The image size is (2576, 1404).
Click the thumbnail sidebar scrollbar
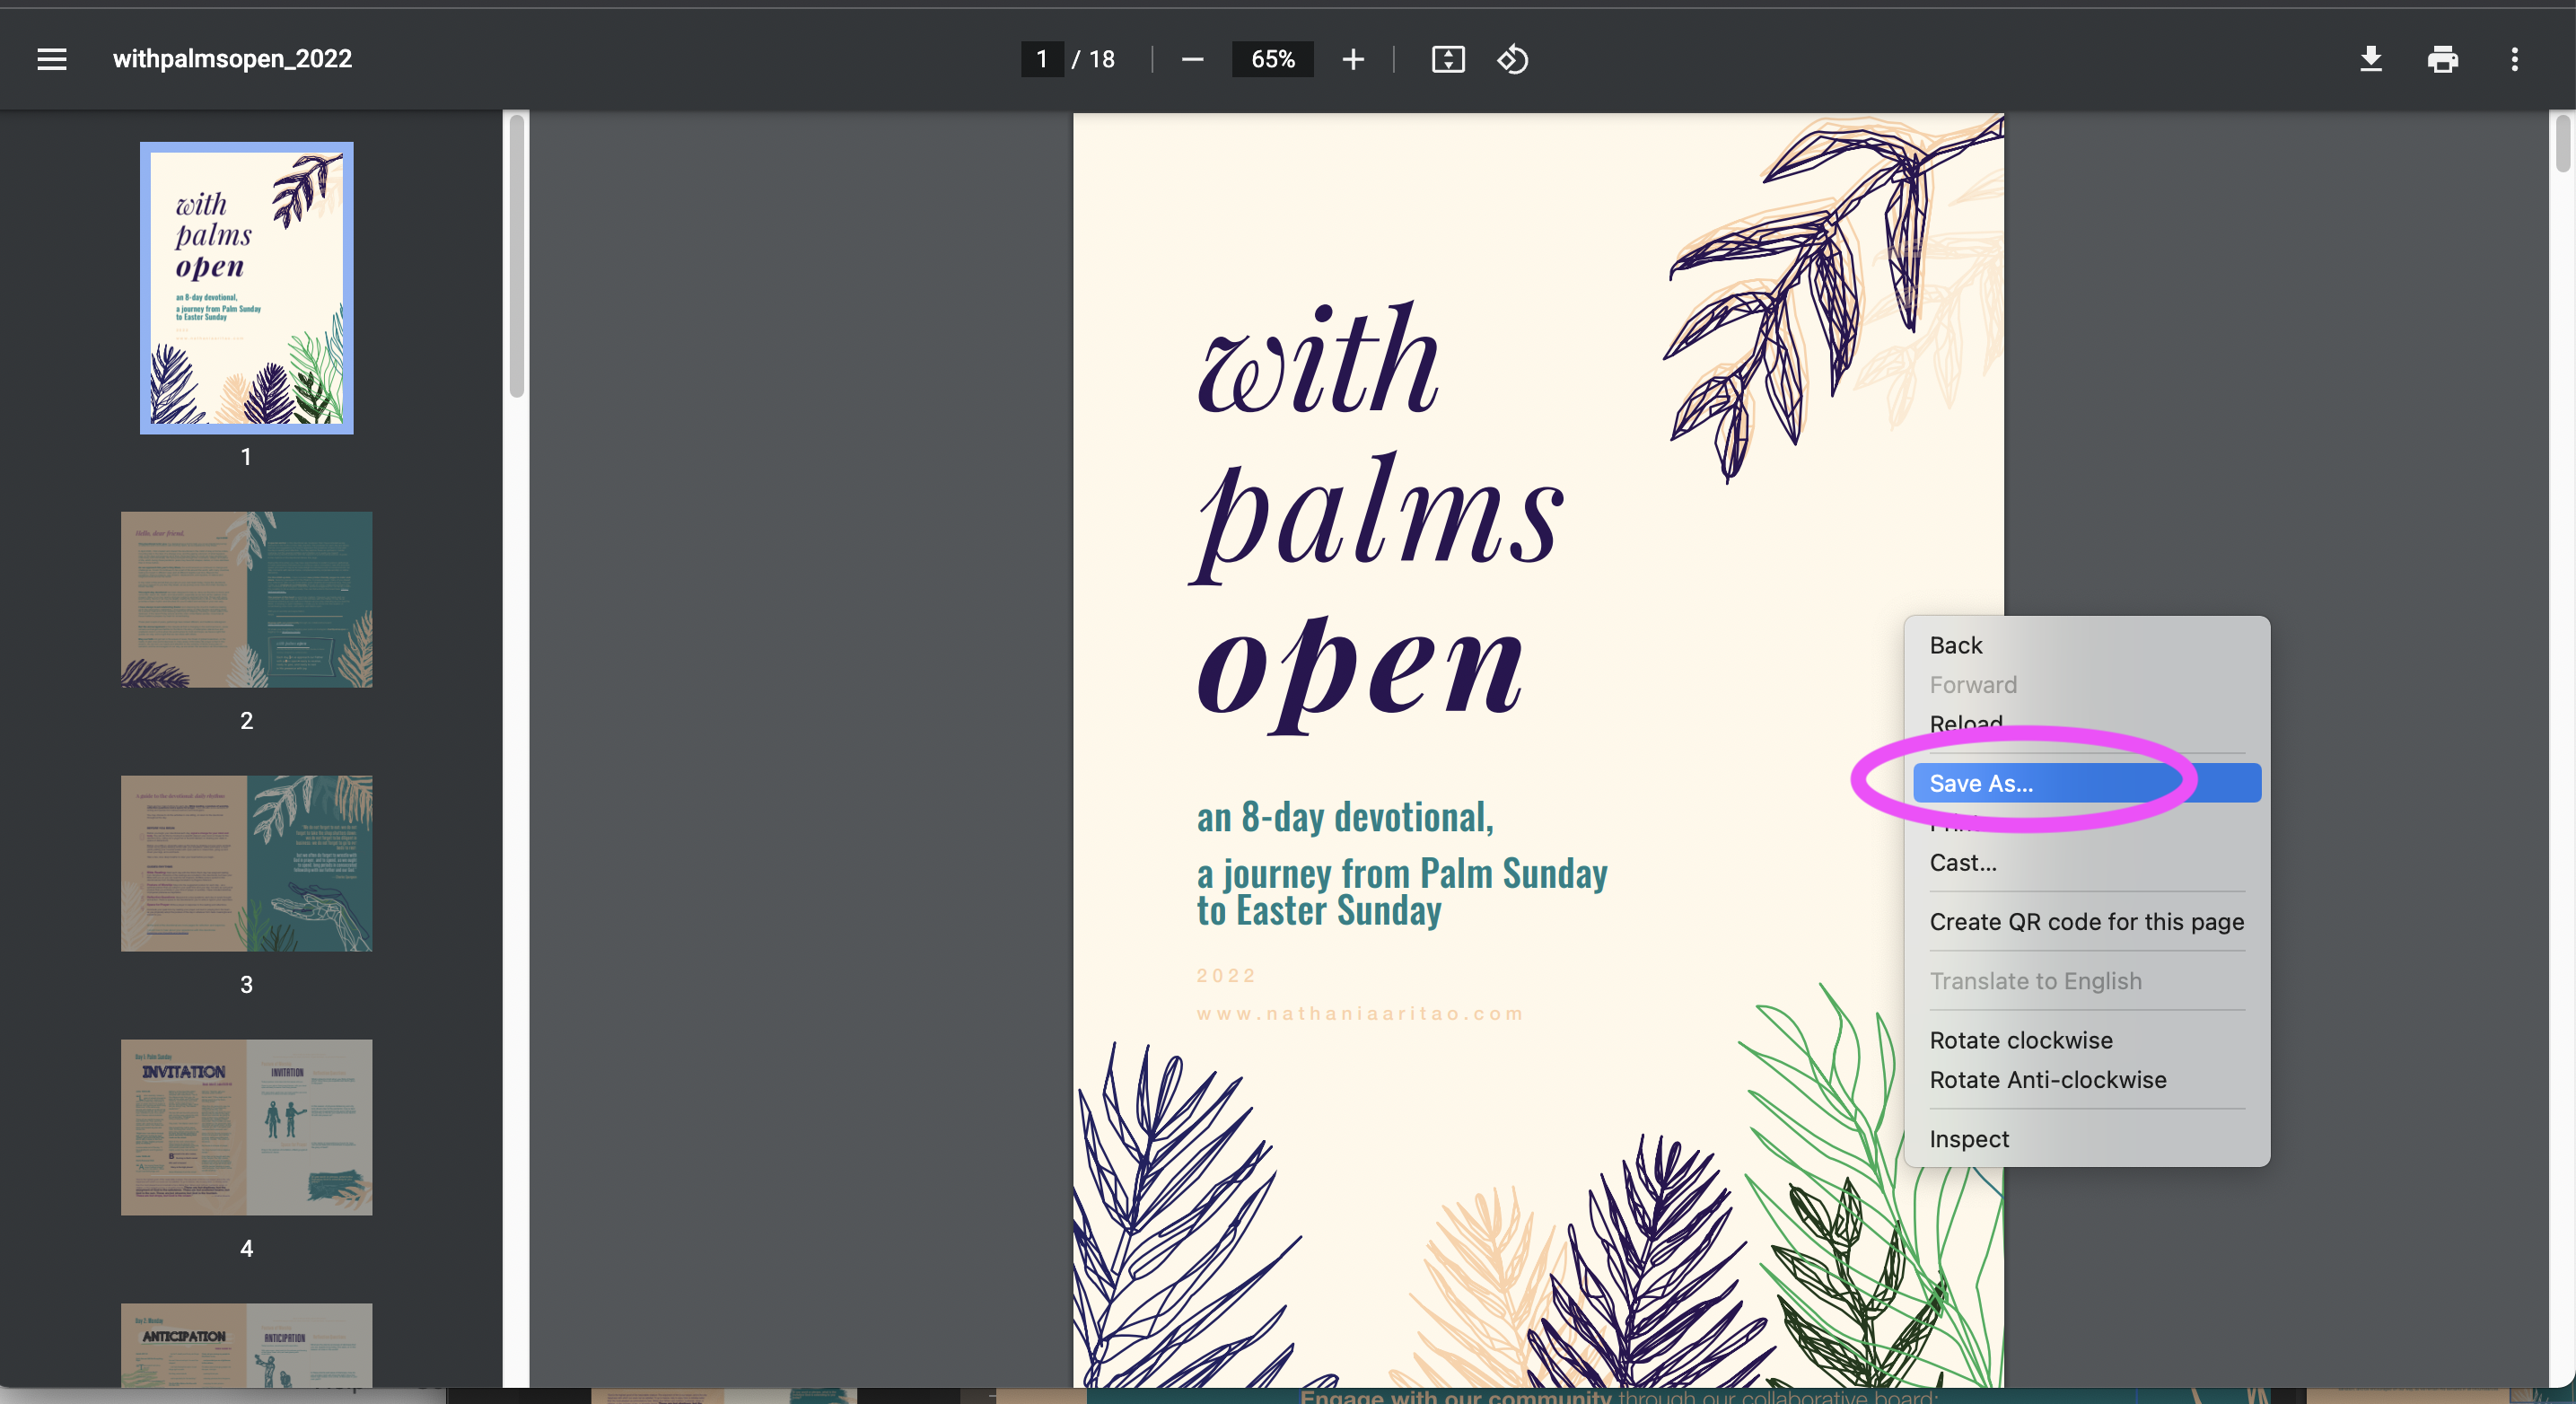[x=516, y=257]
